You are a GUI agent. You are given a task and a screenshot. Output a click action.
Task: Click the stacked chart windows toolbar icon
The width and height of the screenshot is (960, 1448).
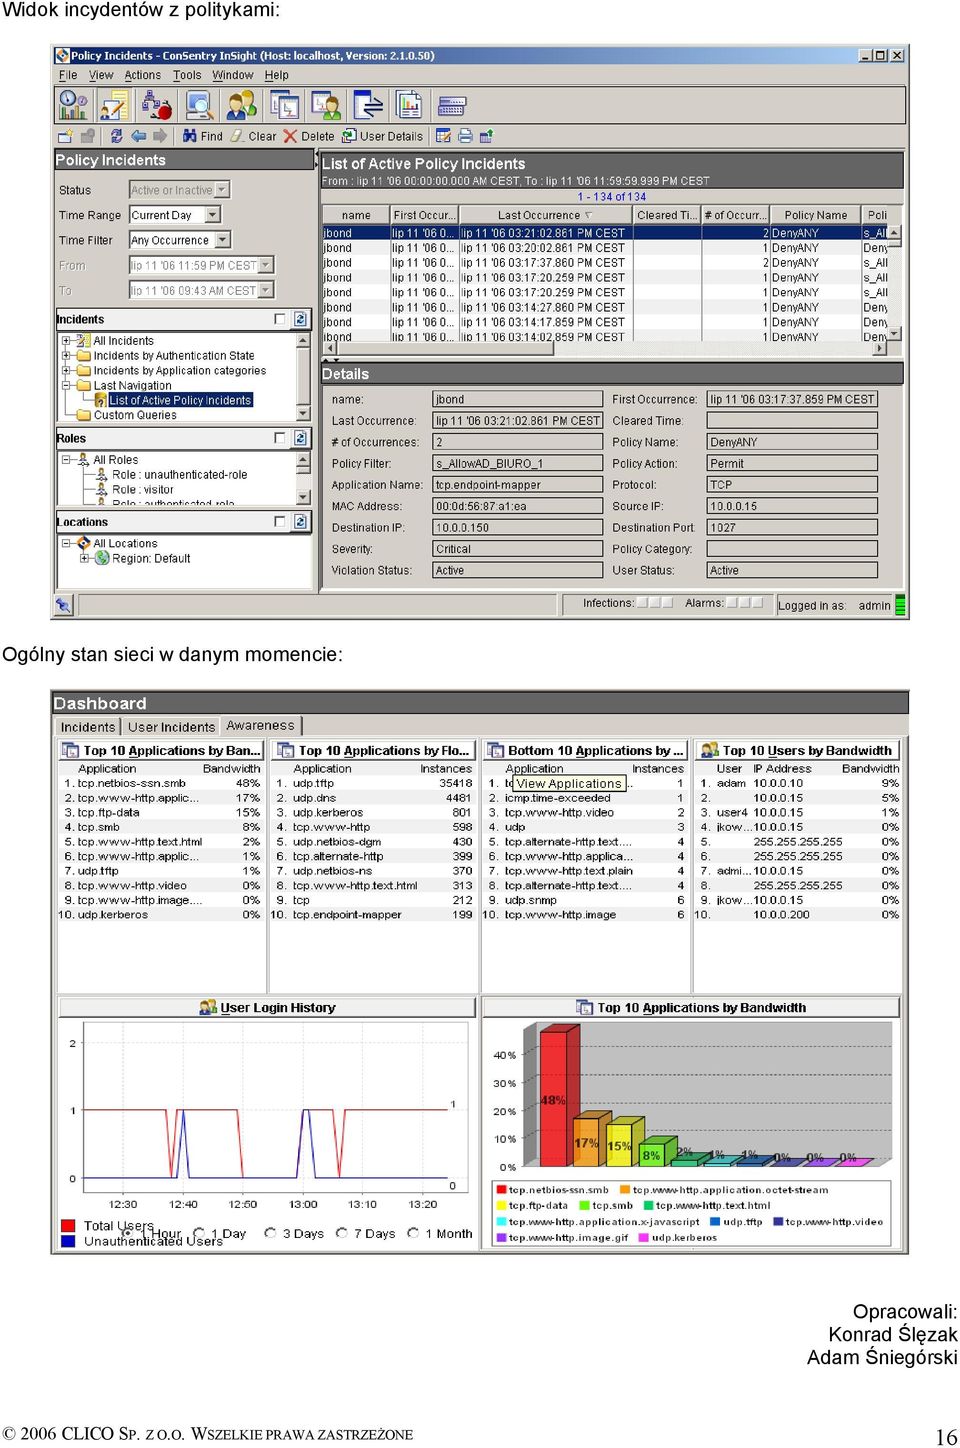pos(284,104)
